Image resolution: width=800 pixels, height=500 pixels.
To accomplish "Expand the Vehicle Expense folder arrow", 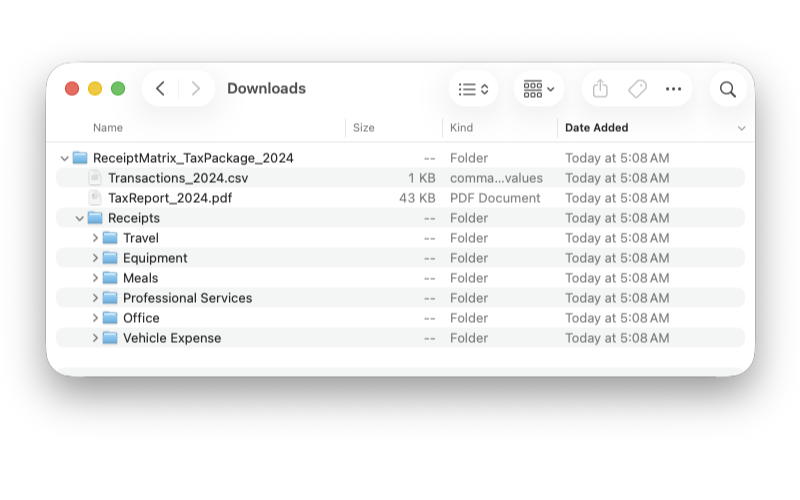I will [95, 338].
